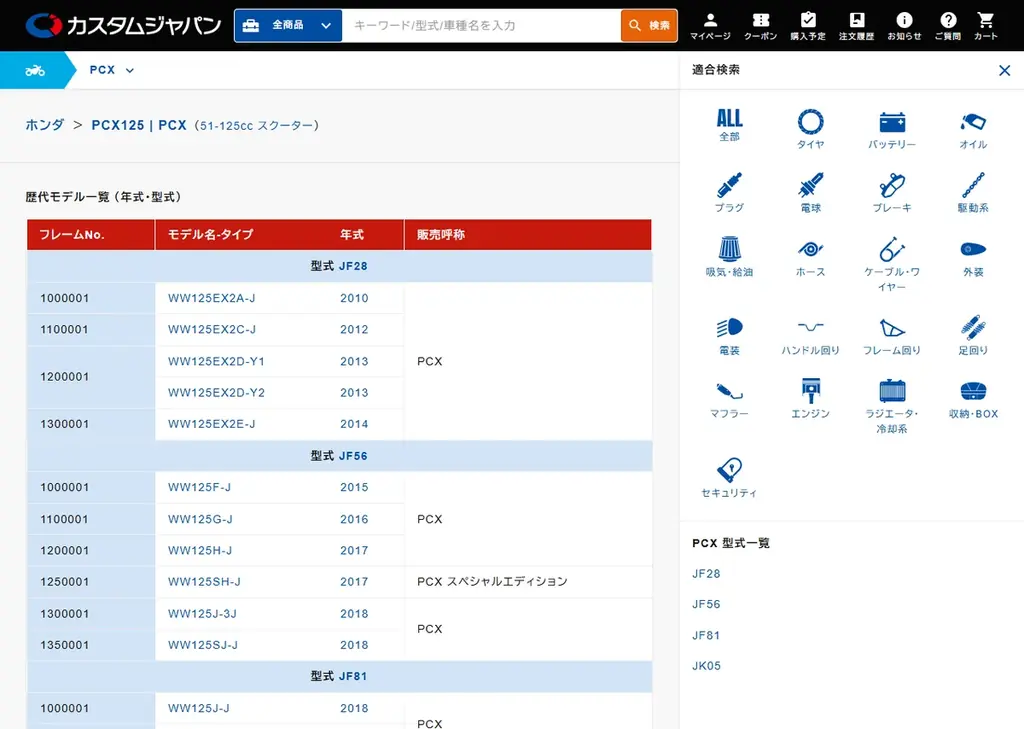The height and width of the screenshot is (729, 1024).
Task: Close the 適合検索 panel
Action: pyautogui.click(x=1004, y=70)
